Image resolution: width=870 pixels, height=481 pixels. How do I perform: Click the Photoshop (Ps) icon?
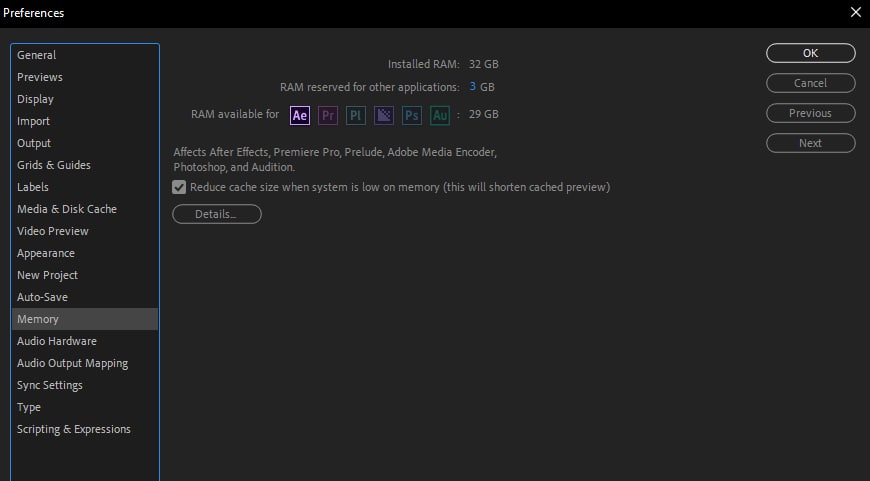[412, 115]
